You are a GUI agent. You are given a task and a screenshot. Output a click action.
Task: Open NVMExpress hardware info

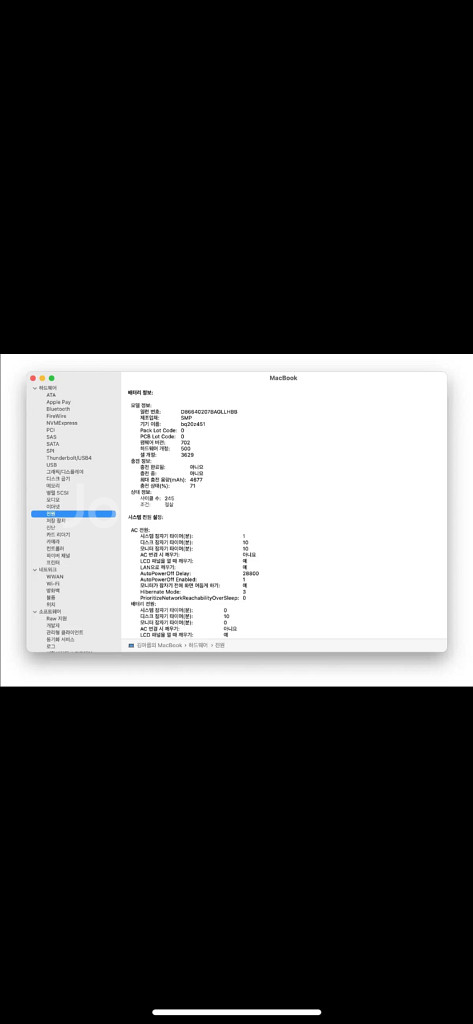(x=61, y=423)
